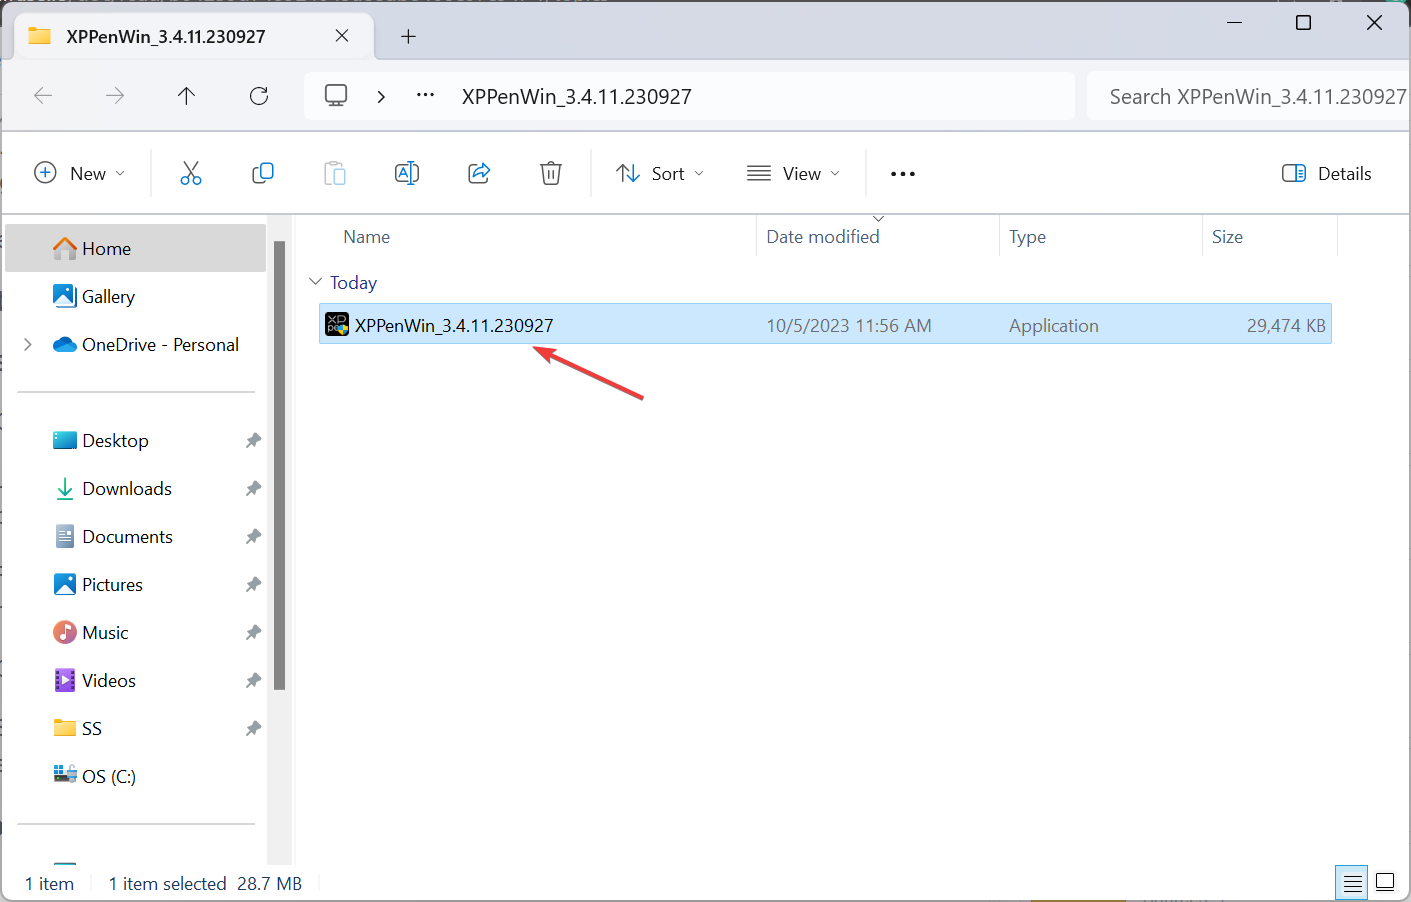Screen dimensions: 1411x902
Task: Open the New dropdown menu
Action: [80, 173]
